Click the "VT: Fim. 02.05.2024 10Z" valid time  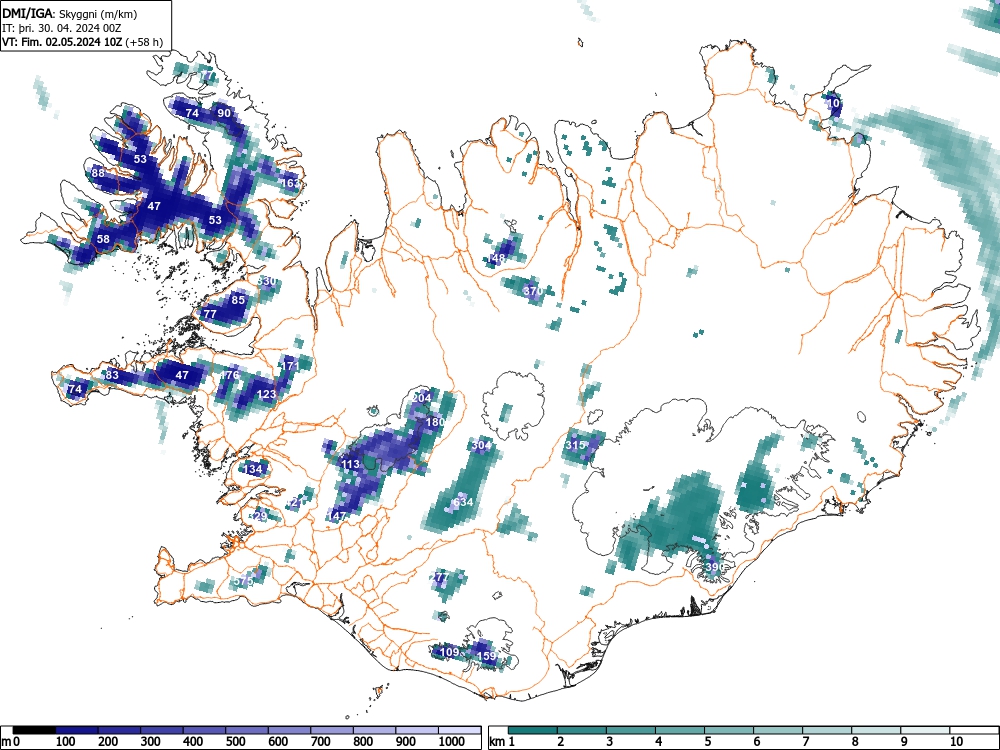pyautogui.click(x=63, y=42)
